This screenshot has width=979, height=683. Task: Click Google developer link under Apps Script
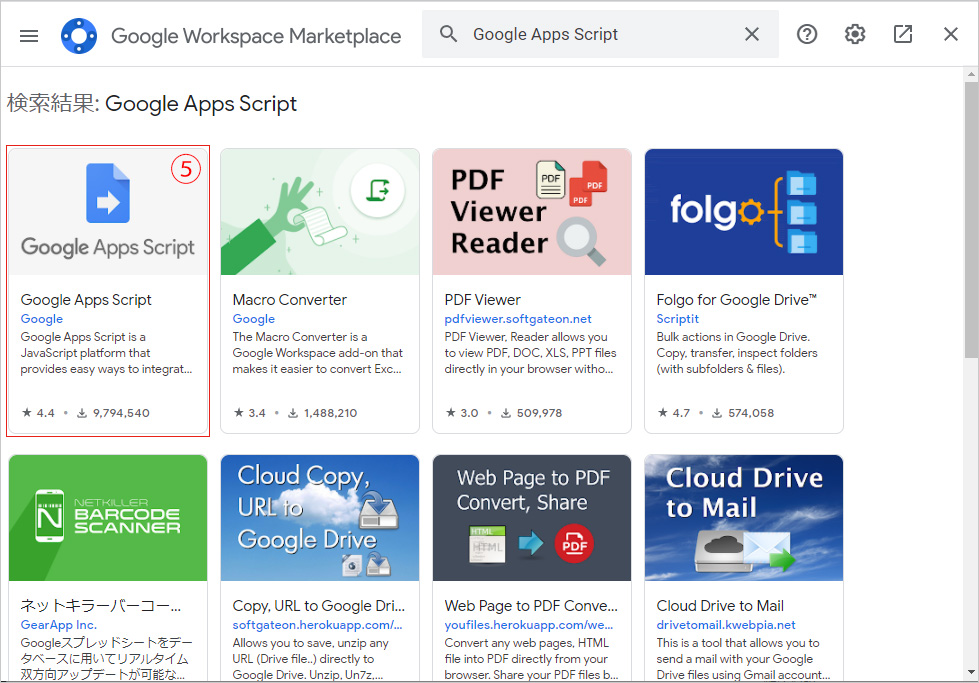42,319
